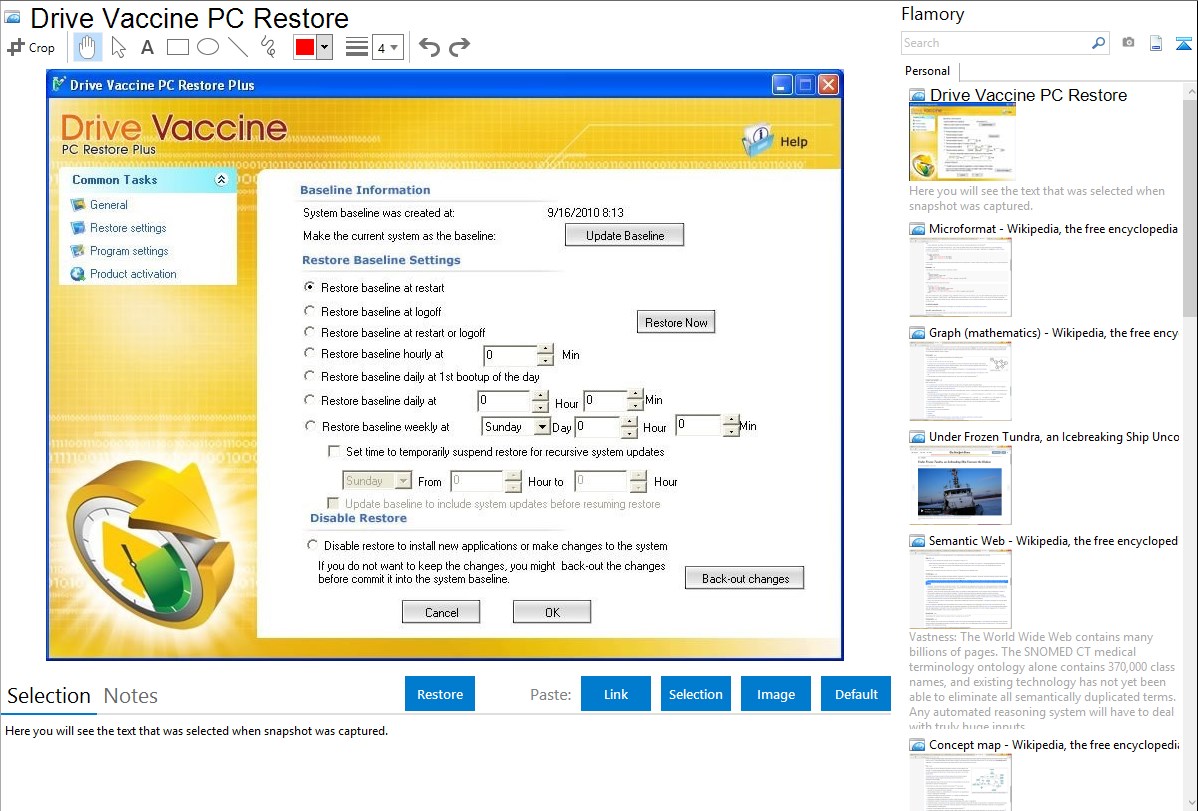Image resolution: width=1198 pixels, height=811 pixels.
Task: Choose the text annotation tool
Action: (147, 47)
